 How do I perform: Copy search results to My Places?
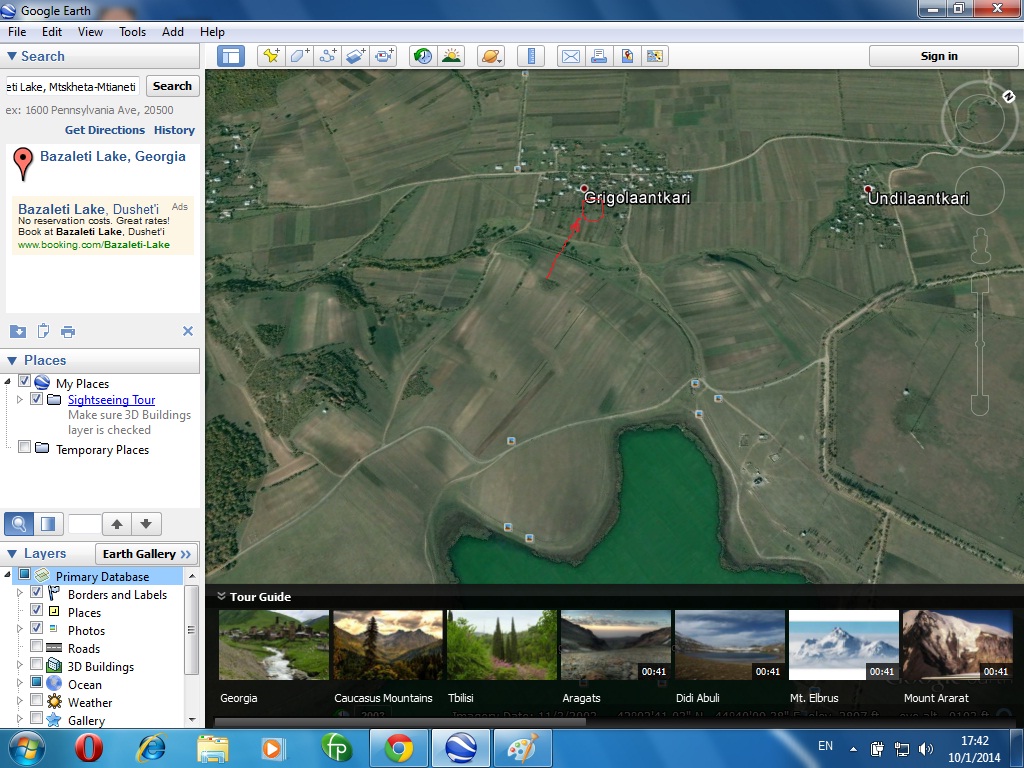(x=18, y=332)
